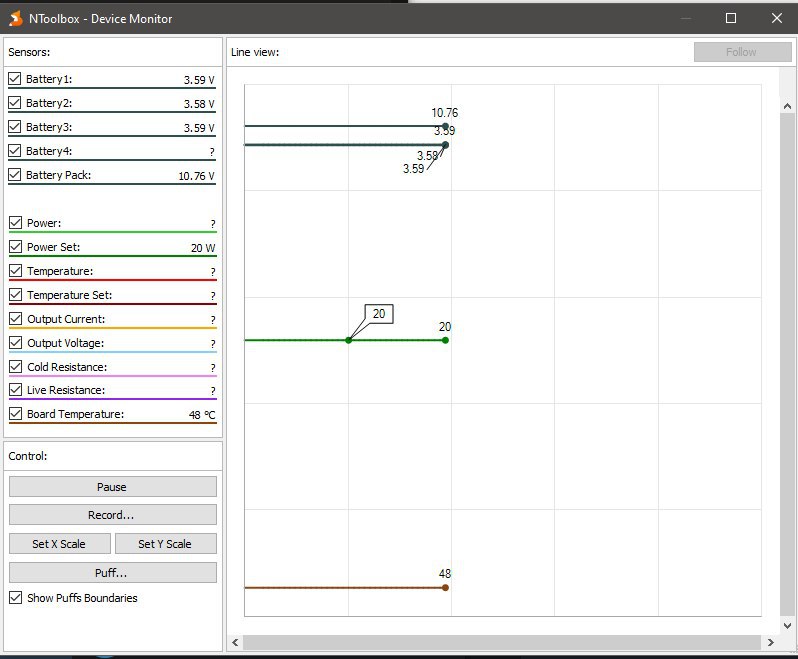
Task: Open the Record... dialog
Action: click(112, 514)
